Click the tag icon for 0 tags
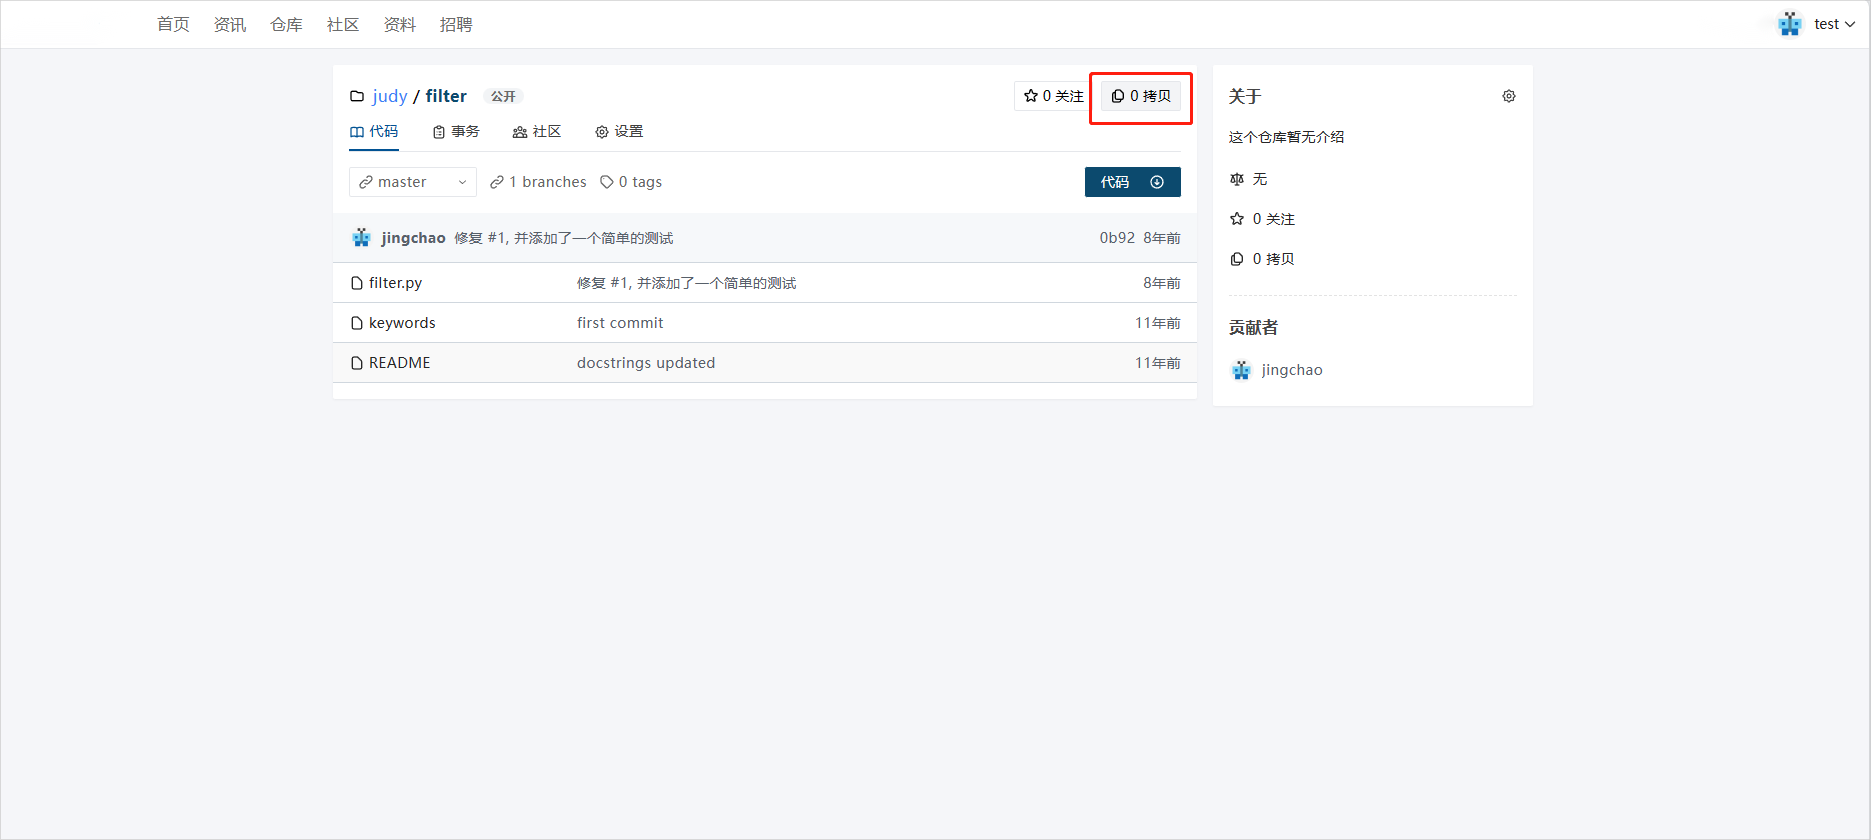Screen dimensions: 1871x840 pyautogui.click(x=607, y=182)
